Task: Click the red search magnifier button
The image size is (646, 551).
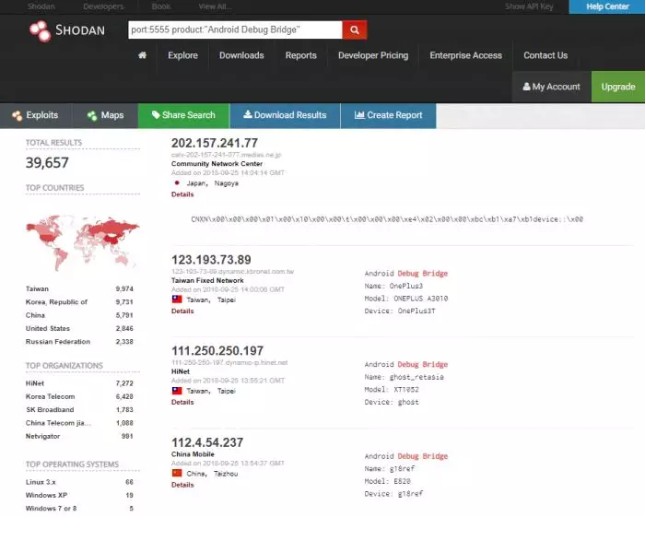Action: 354,30
